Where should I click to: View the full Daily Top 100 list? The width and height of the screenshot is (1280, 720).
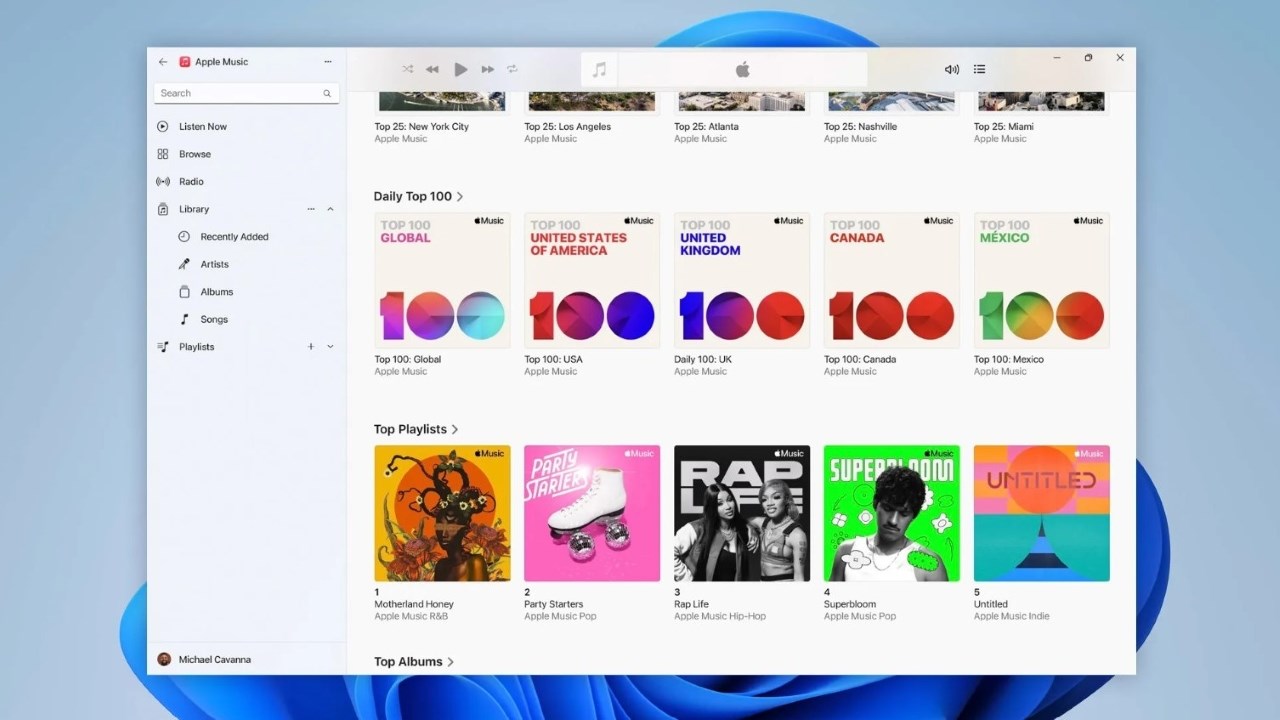tap(457, 196)
